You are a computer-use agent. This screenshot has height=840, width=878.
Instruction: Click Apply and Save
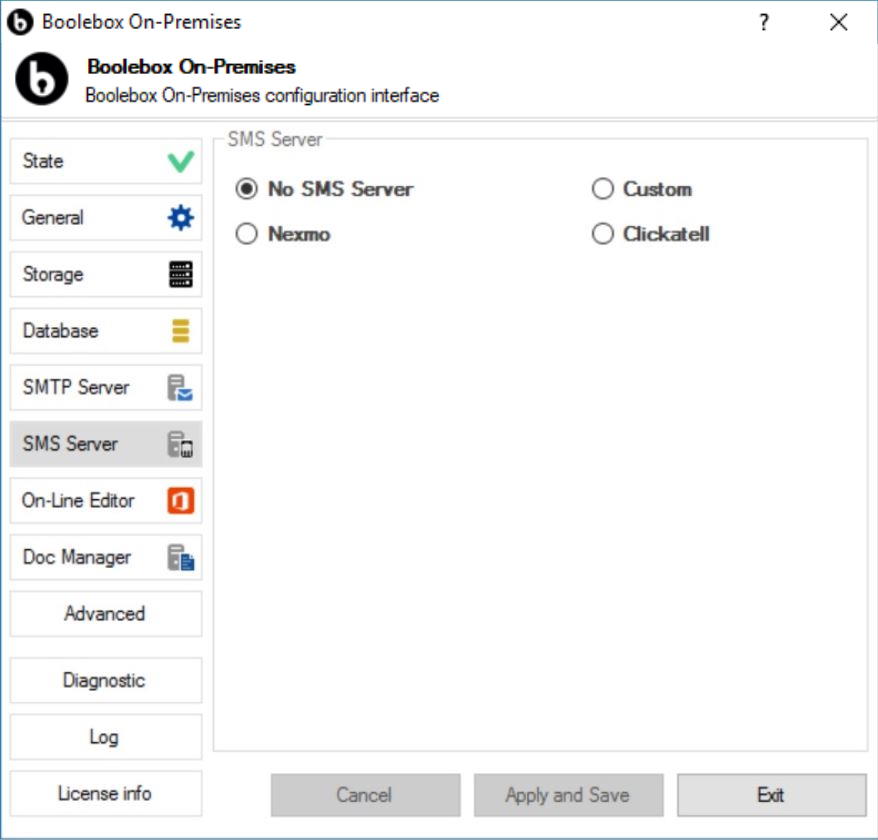[x=568, y=795]
